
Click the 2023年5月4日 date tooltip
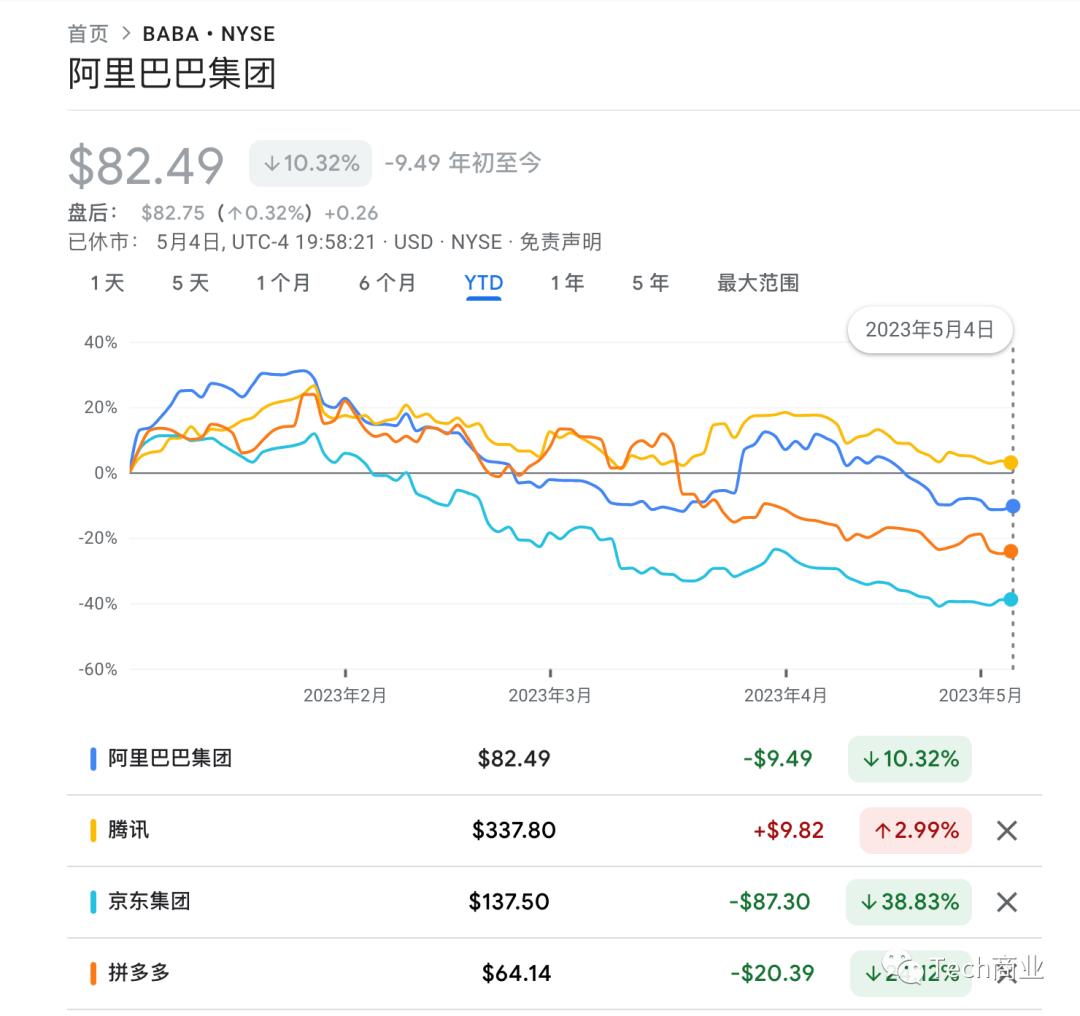pyautogui.click(x=930, y=330)
